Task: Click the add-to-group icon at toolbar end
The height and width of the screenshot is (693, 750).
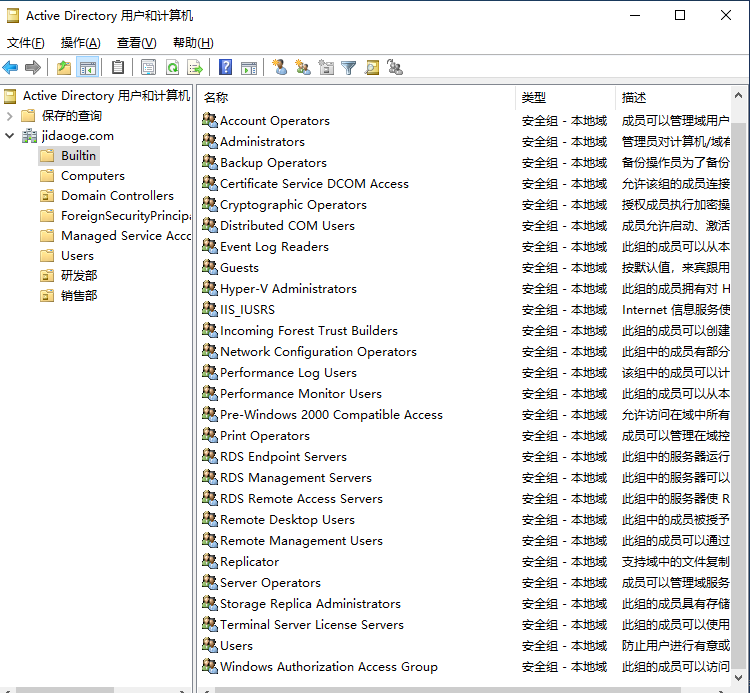Action: 395,67
